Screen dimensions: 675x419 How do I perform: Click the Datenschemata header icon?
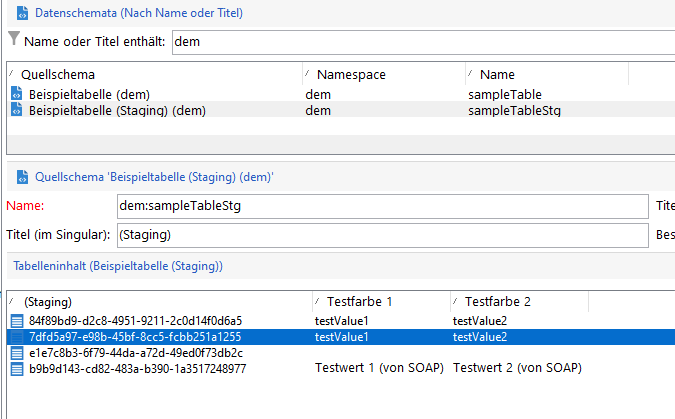(x=19, y=14)
